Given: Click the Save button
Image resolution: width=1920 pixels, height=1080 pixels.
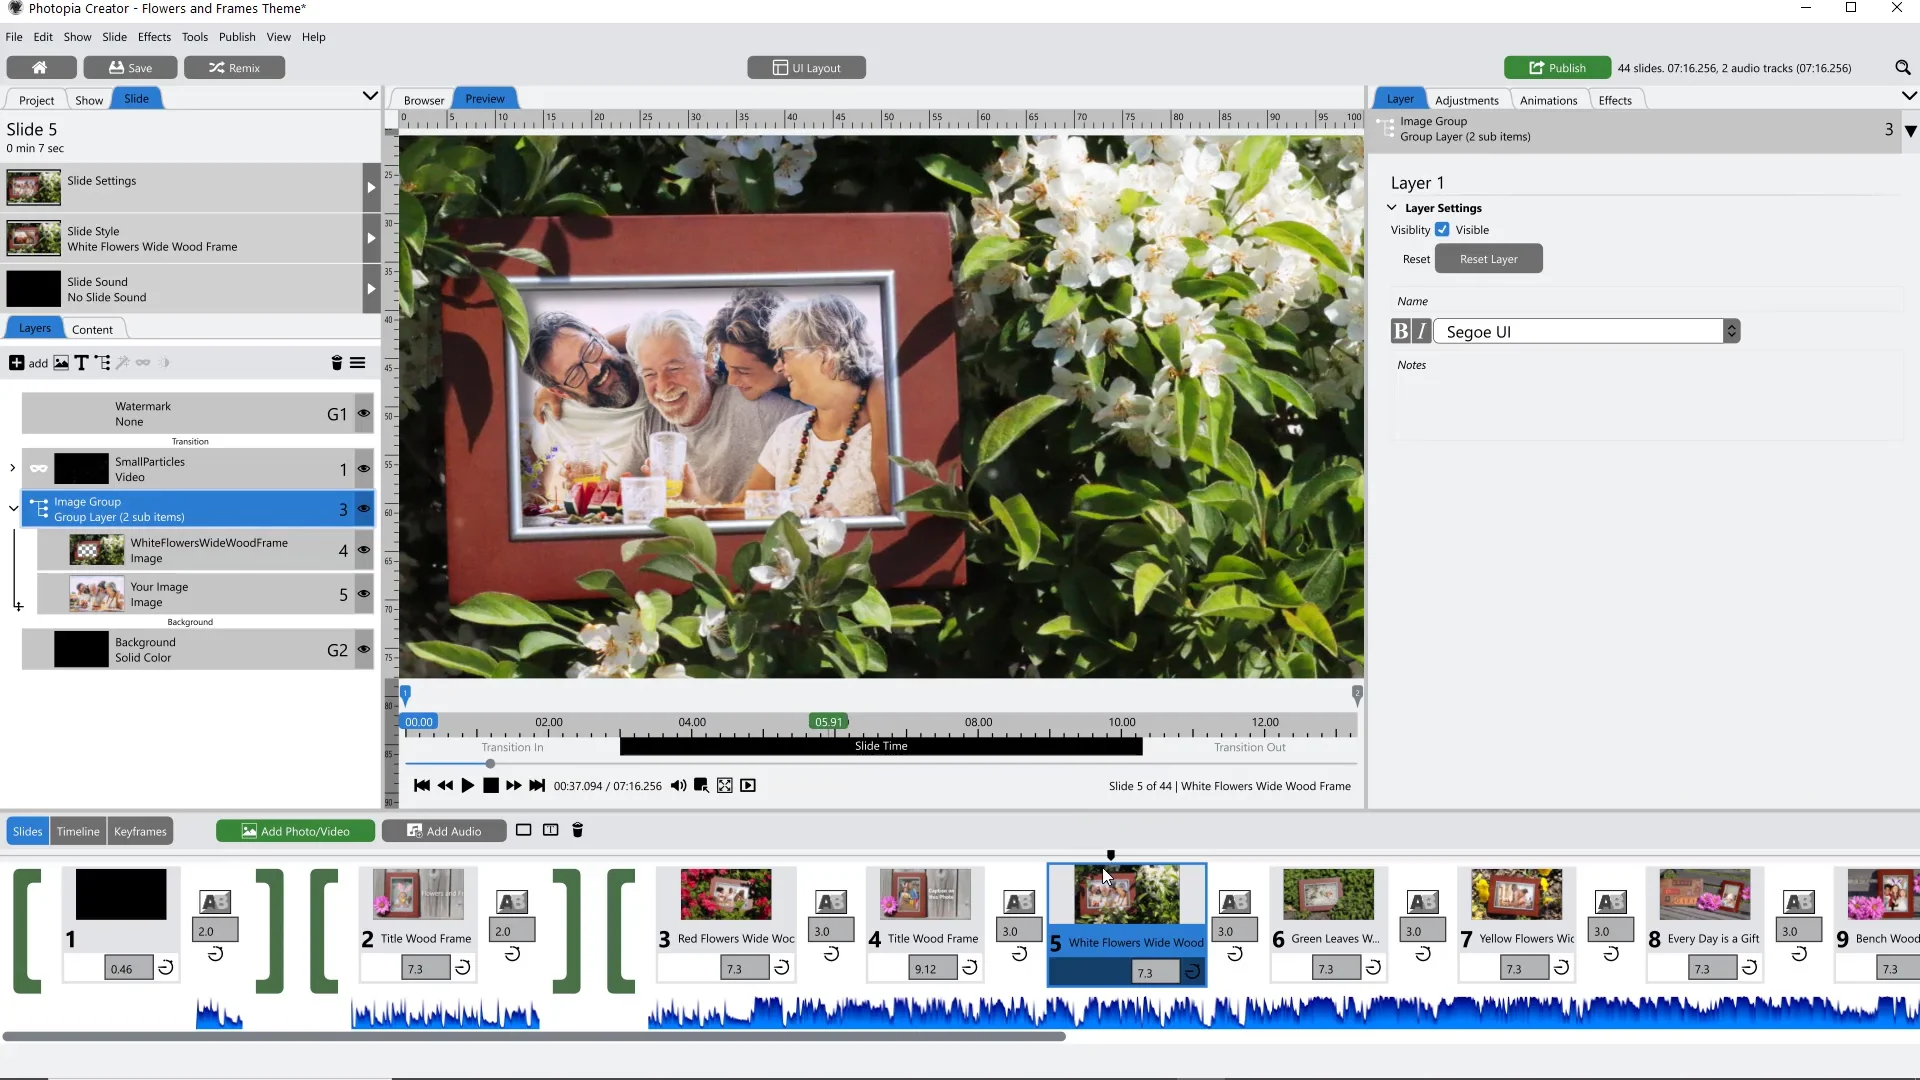Looking at the screenshot, I should [130, 68].
